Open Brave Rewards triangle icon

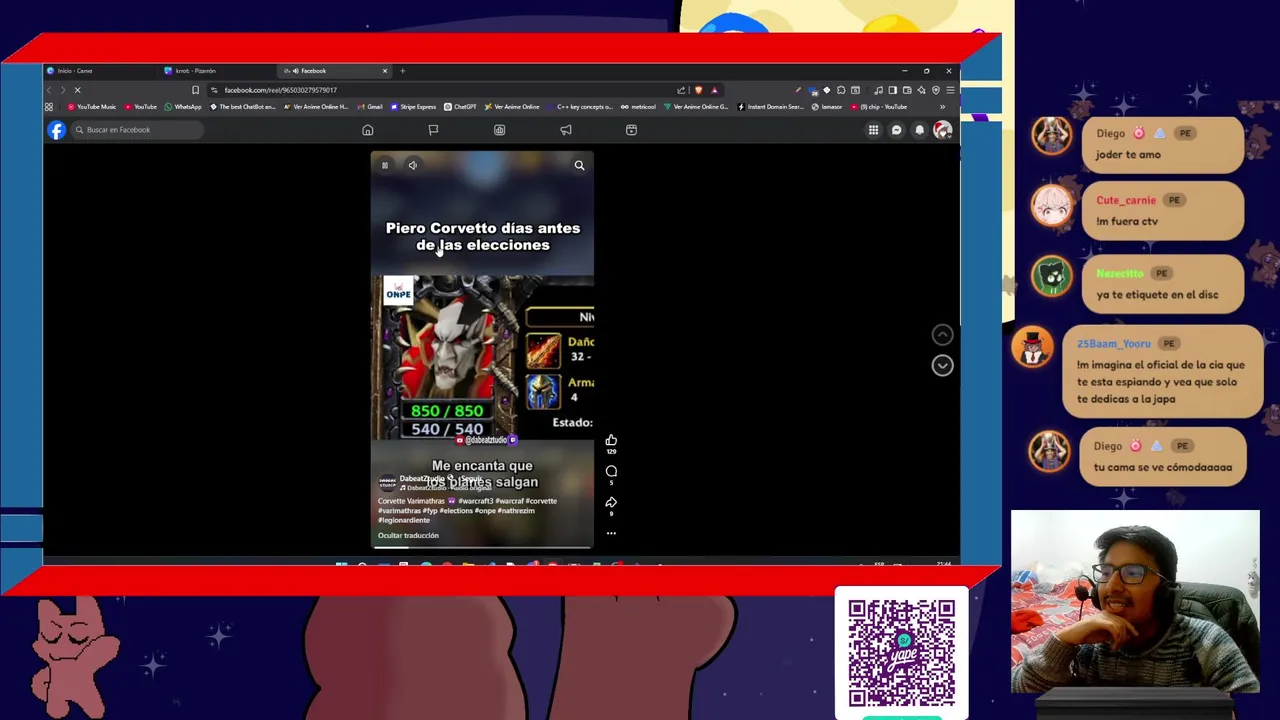714,90
